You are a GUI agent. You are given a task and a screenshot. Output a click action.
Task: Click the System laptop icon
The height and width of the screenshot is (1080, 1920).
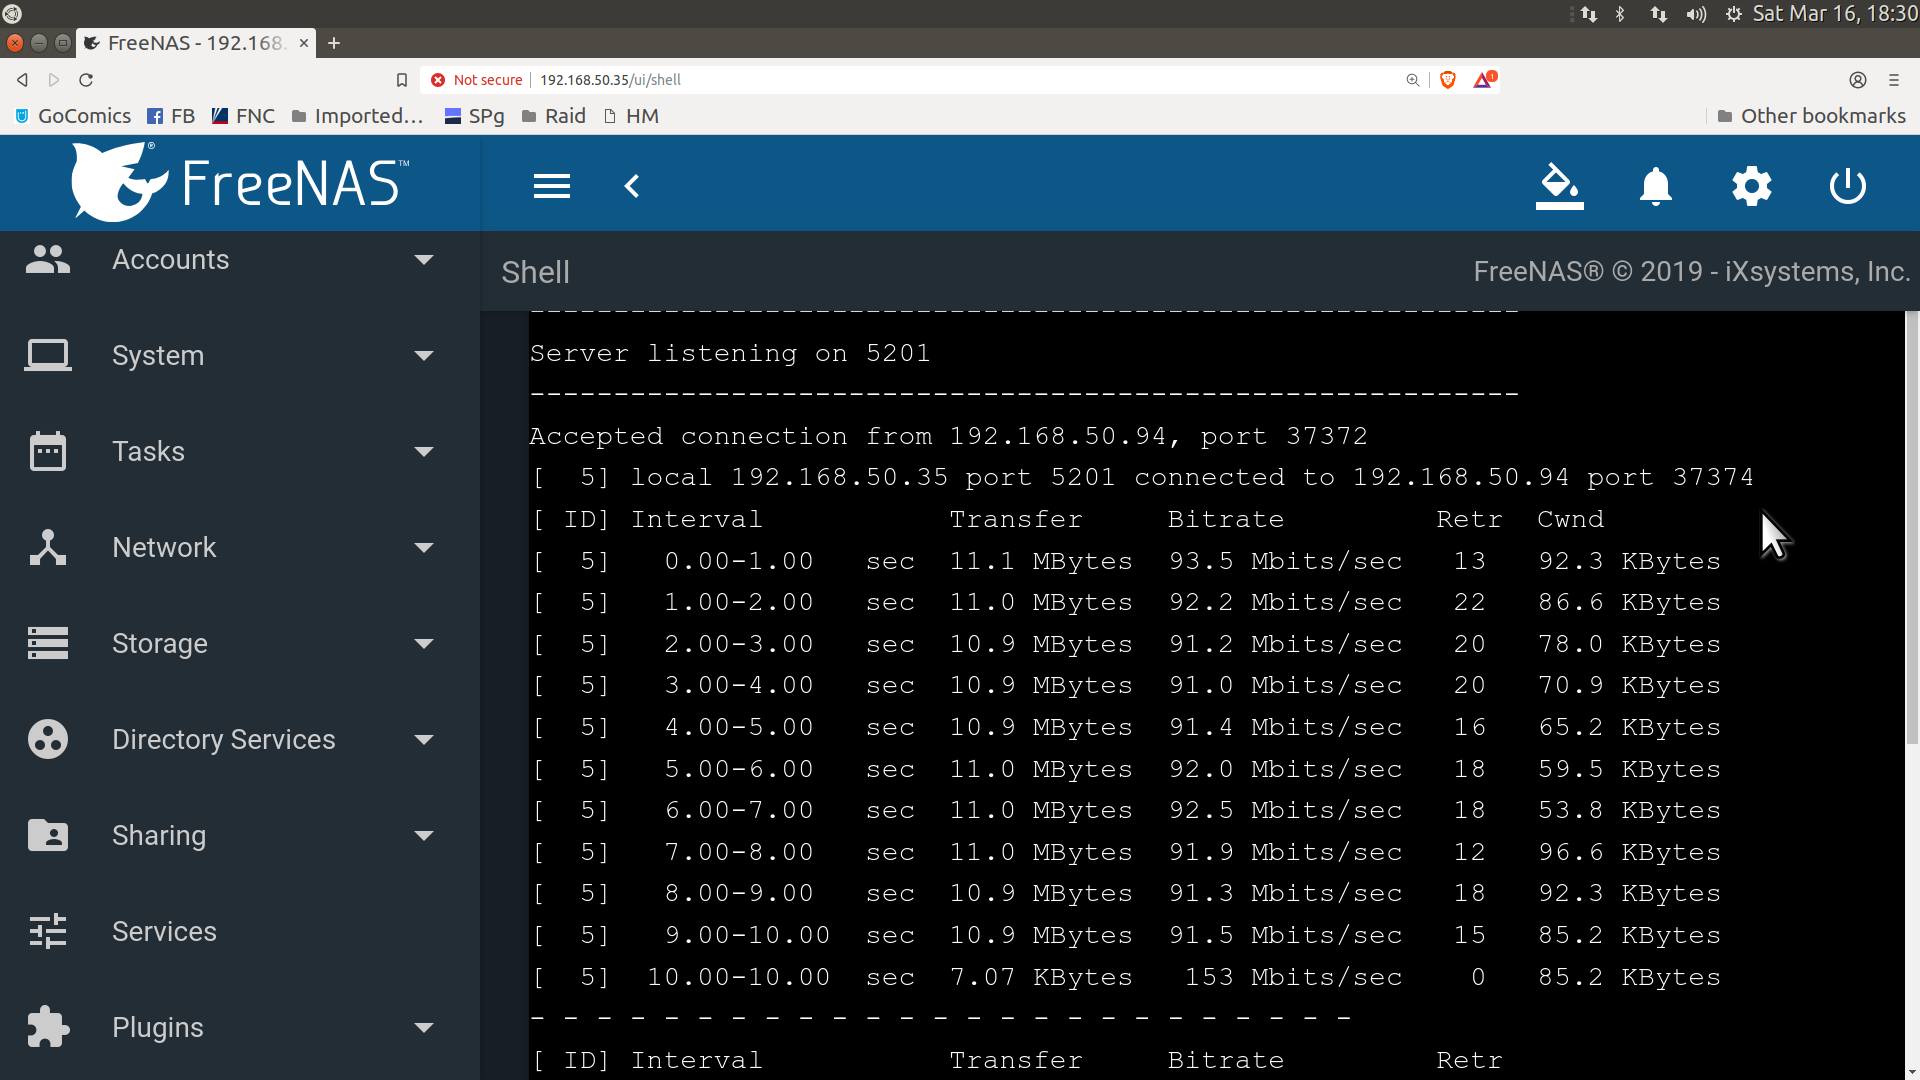48,355
